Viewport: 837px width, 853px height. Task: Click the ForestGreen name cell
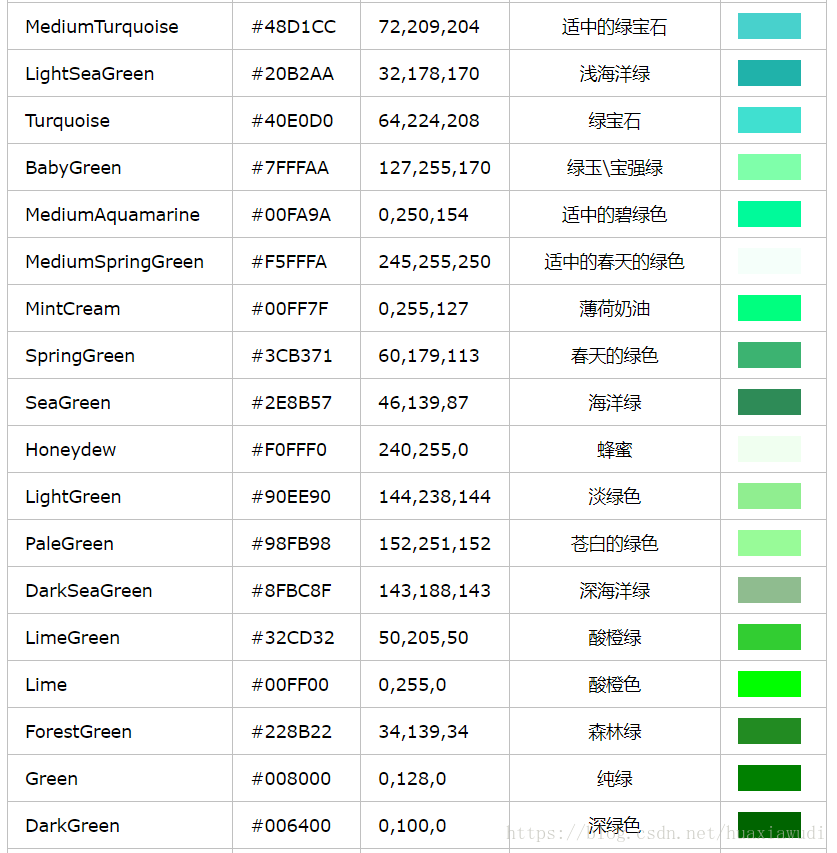[120, 731]
